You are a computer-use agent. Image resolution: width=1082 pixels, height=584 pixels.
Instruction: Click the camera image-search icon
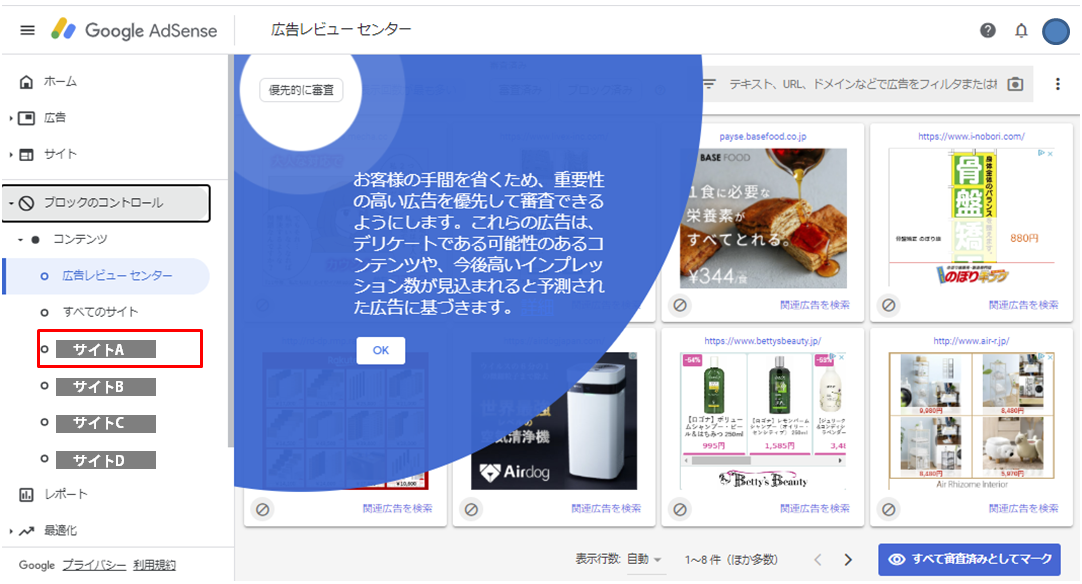(x=1015, y=84)
